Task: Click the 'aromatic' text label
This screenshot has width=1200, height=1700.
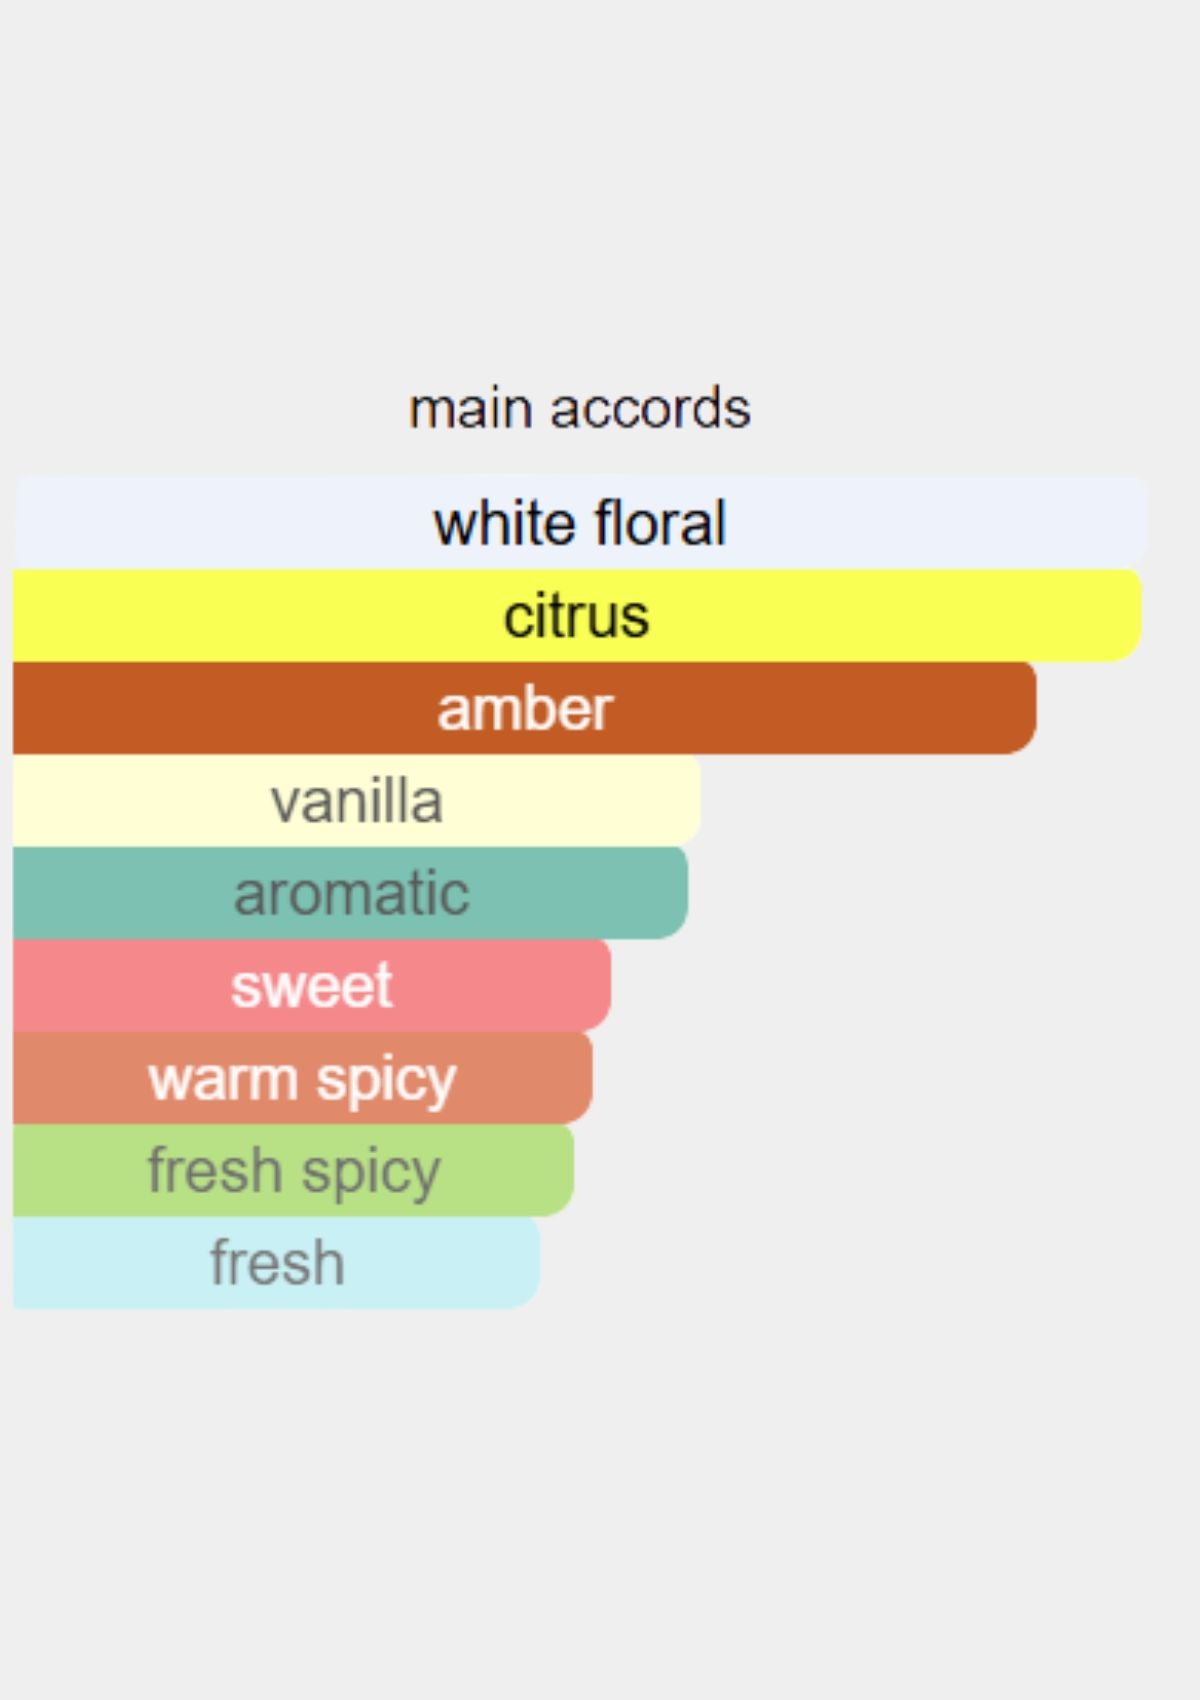Action: [x=351, y=893]
